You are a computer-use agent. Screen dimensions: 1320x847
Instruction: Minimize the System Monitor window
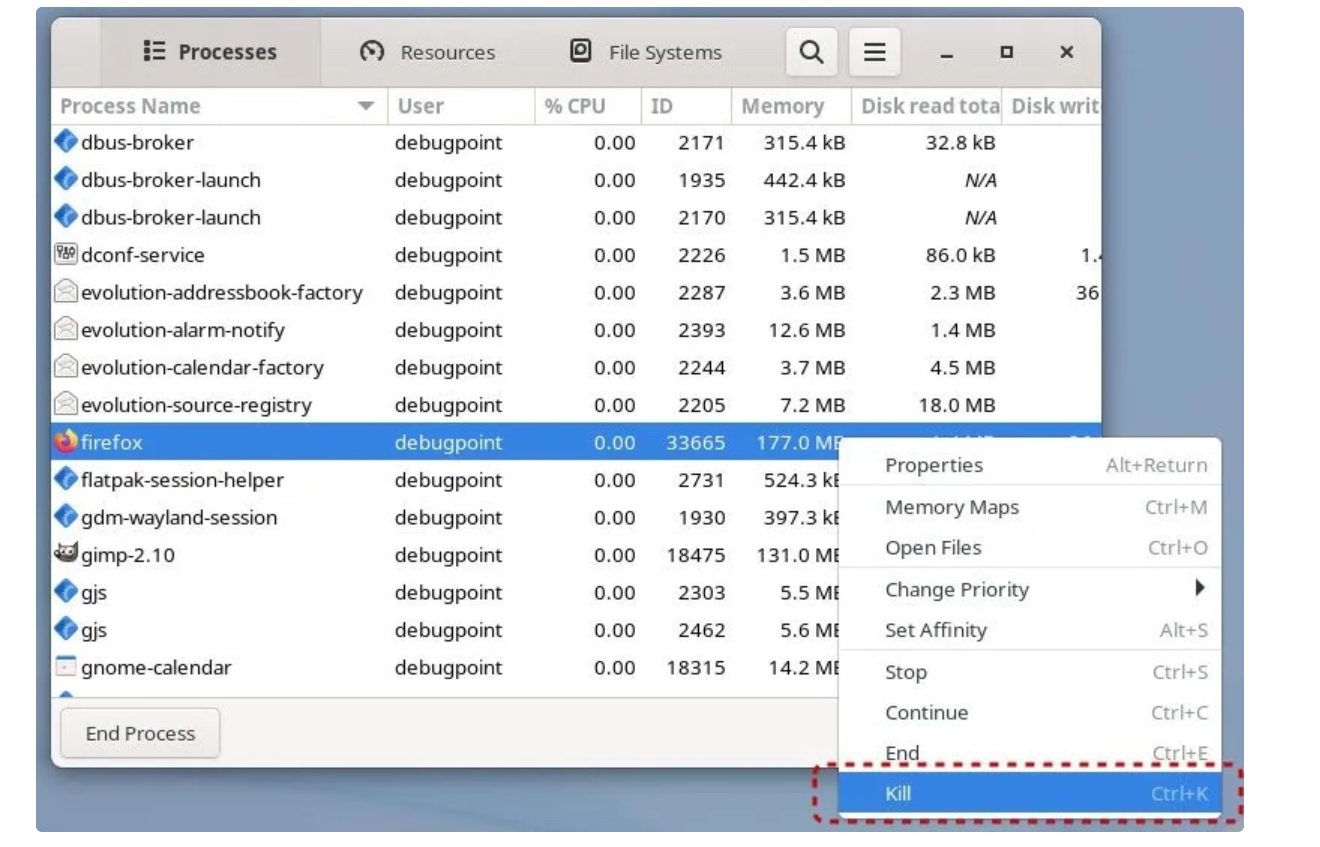pos(947,53)
